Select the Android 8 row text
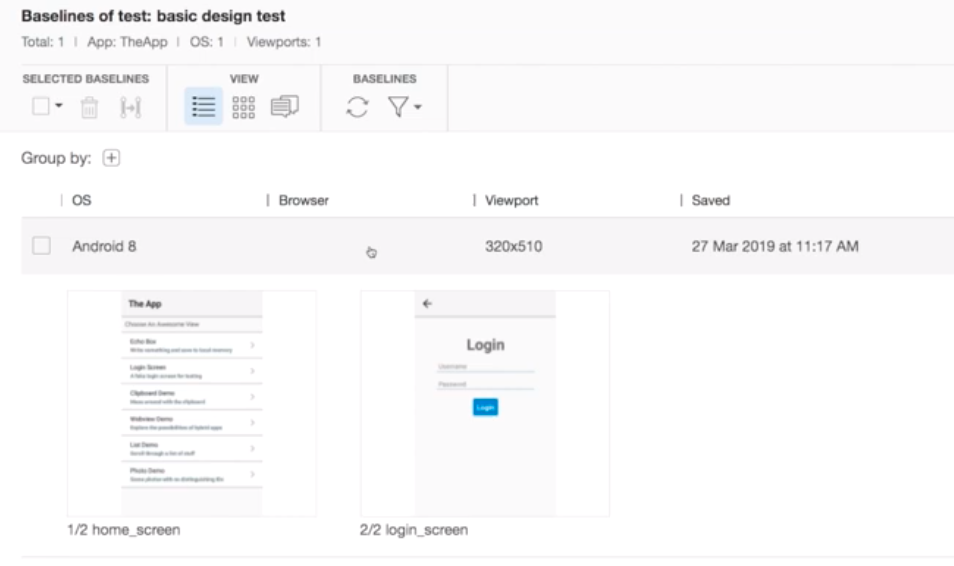The width and height of the screenshot is (954, 566). (x=104, y=246)
